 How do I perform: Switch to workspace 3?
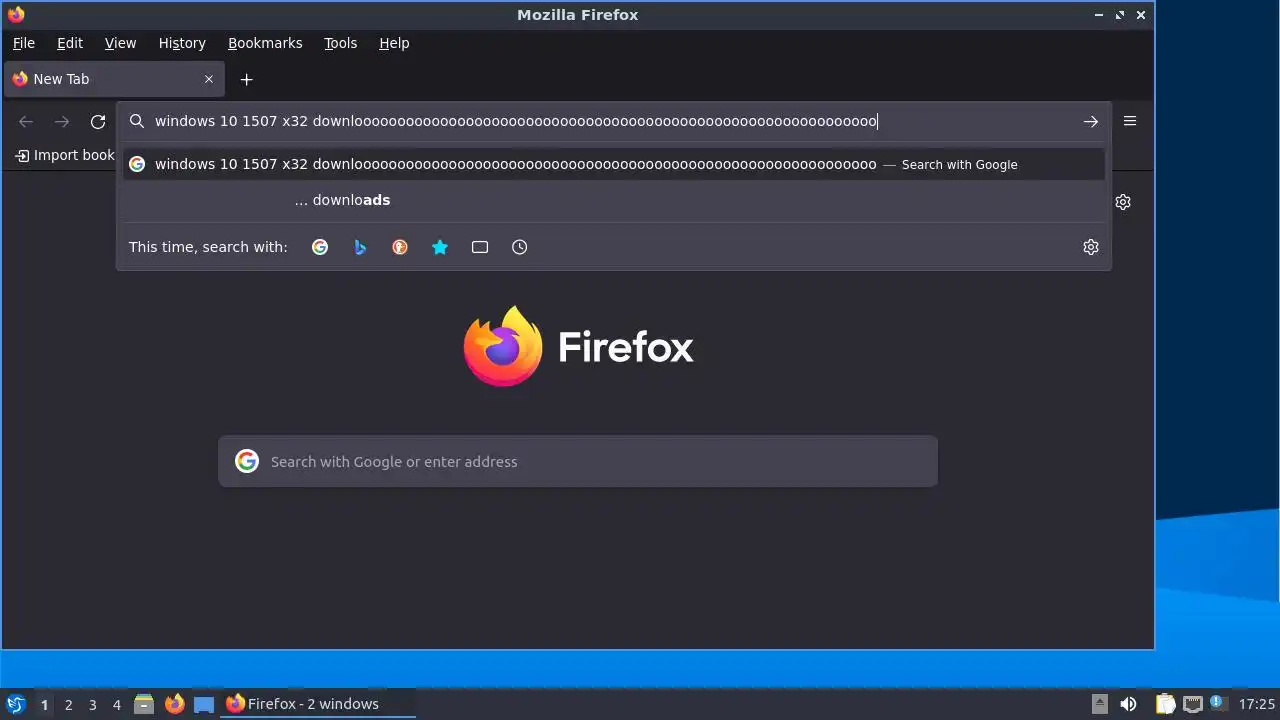point(92,704)
